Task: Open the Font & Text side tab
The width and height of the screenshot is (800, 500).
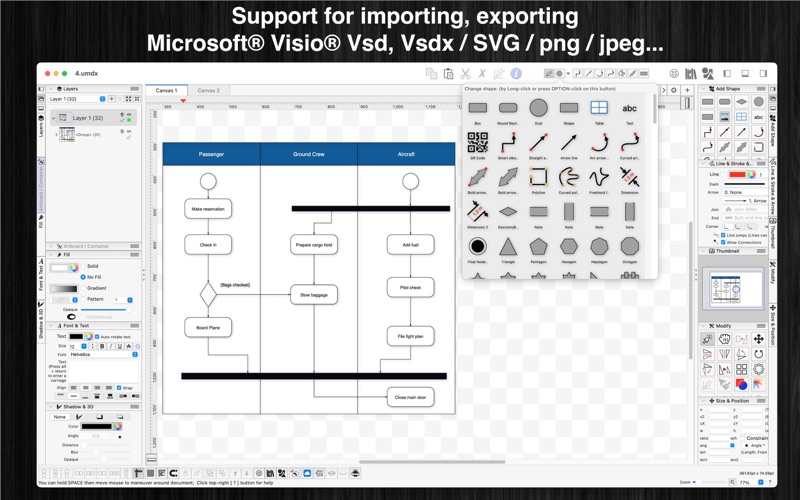Action: point(41,278)
